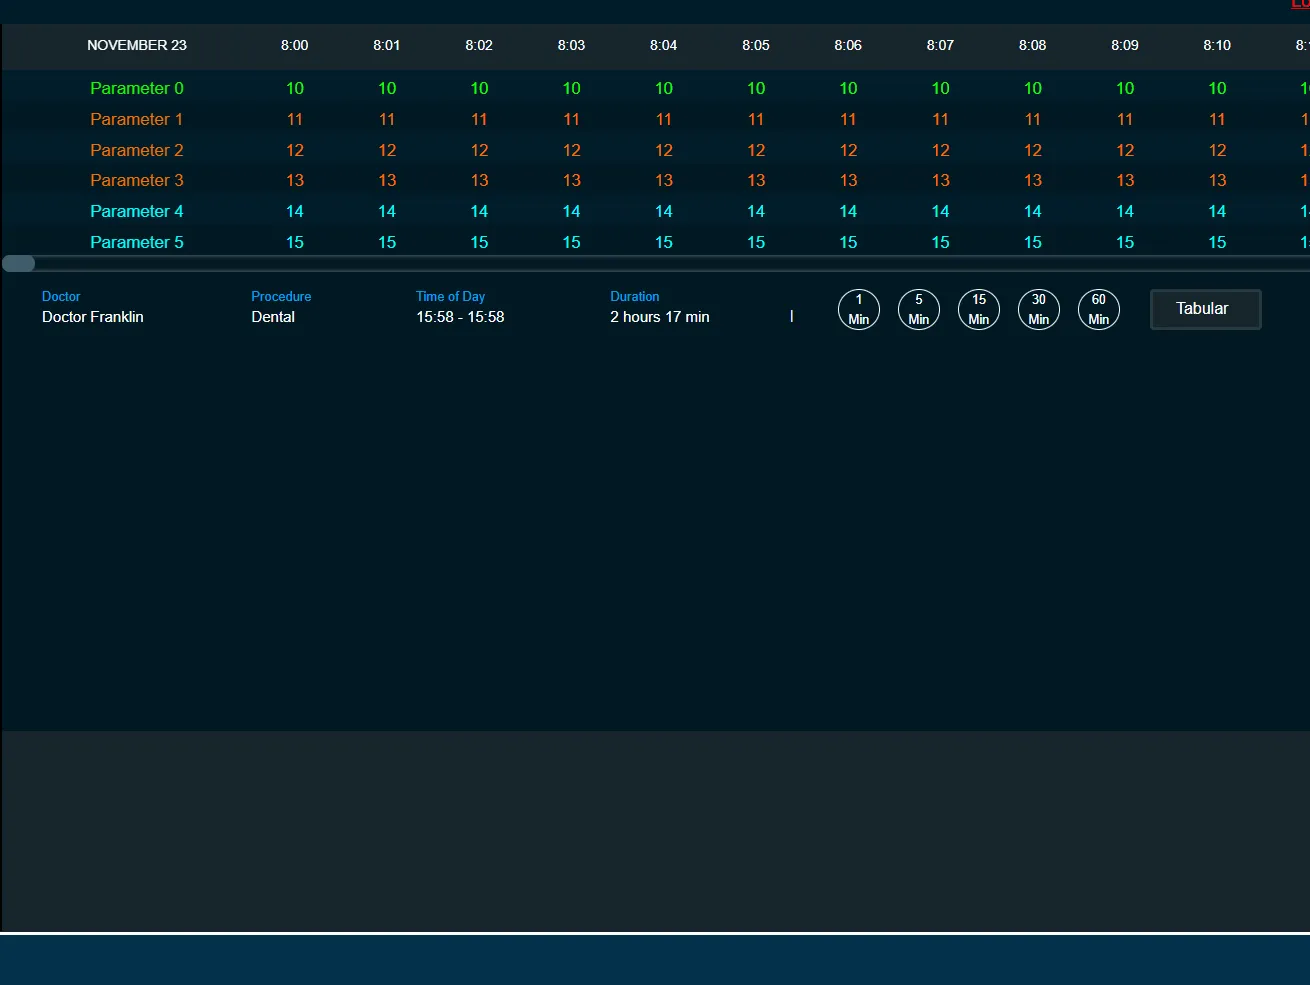1310x985 pixels.
Task: Choose the Parameter 5 row label
Action: [137, 242]
